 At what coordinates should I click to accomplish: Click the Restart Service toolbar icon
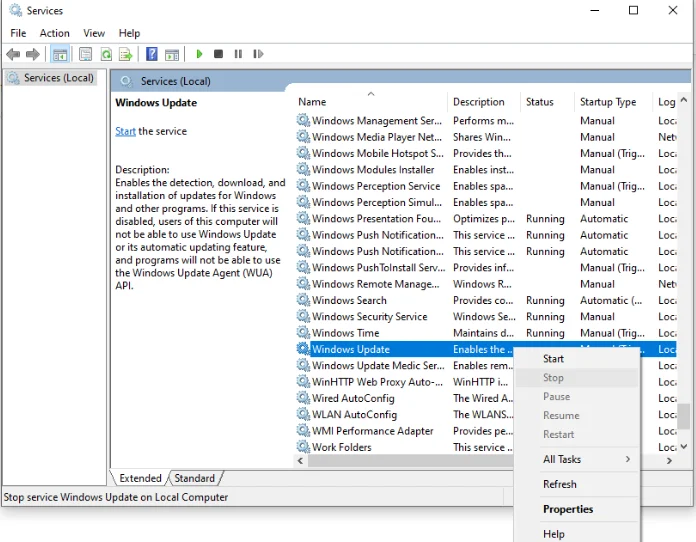pos(258,54)
